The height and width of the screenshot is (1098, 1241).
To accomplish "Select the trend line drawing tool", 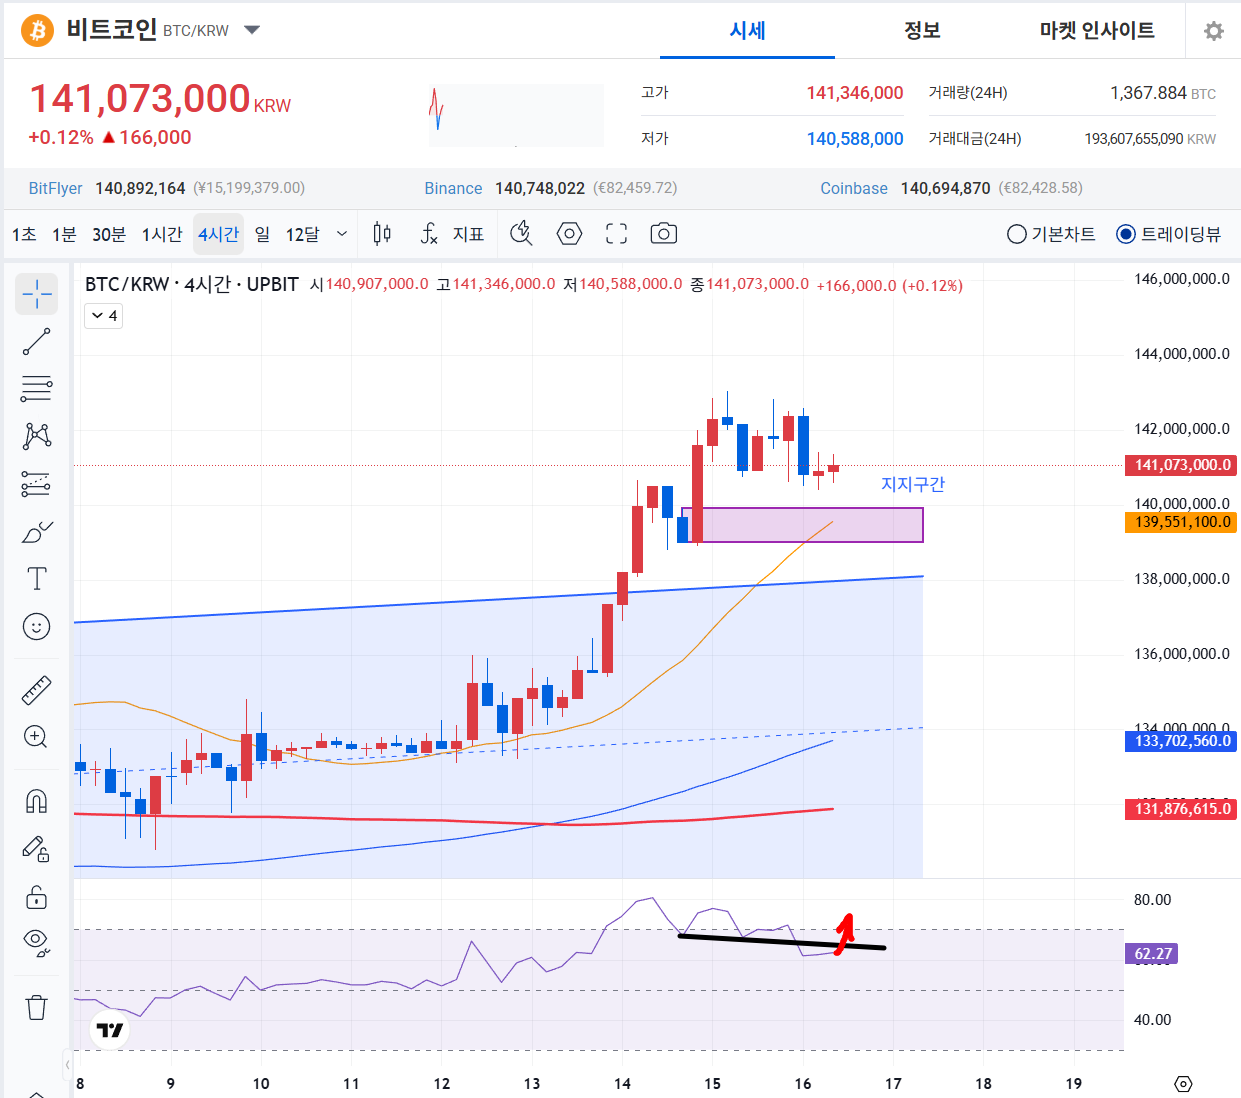I will [37, 342].
